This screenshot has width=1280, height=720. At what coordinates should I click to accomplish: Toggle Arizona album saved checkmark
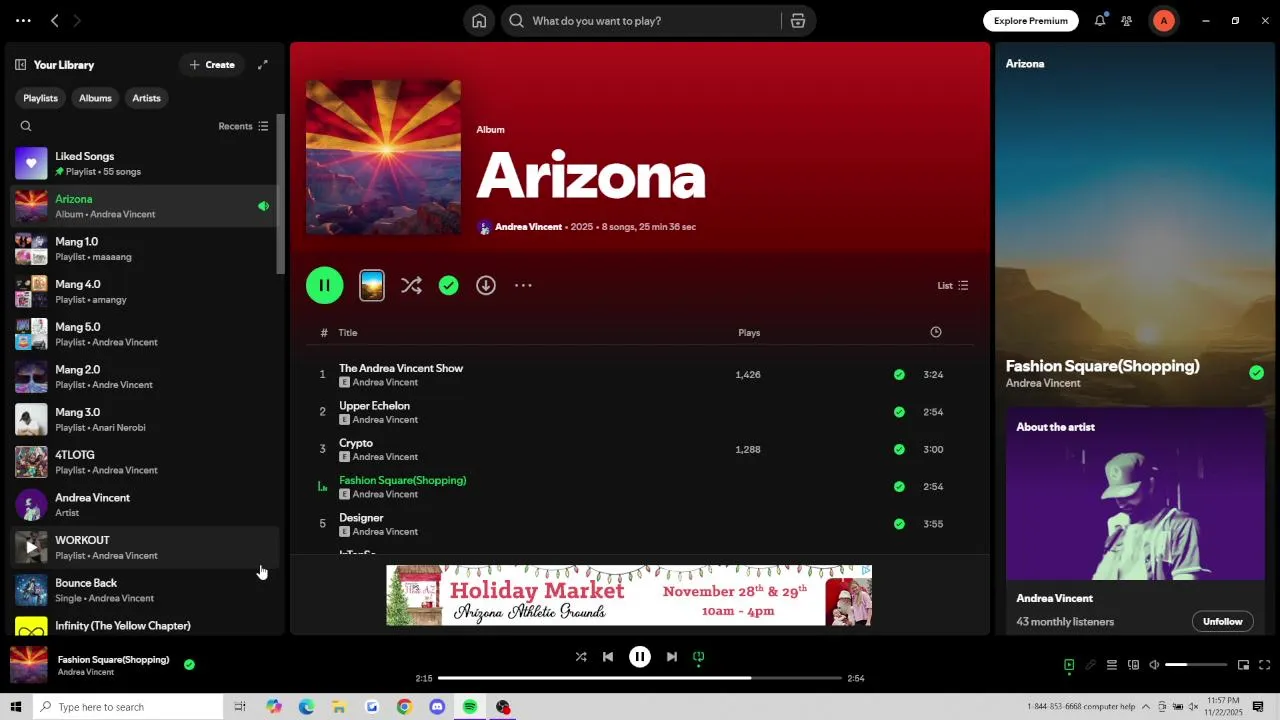coord(449,286)
